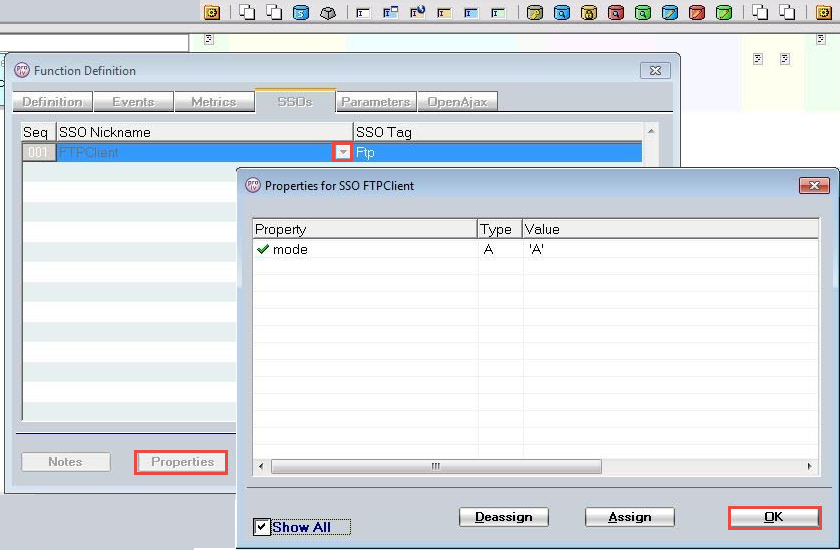Image resolution: width=840 pixels, height=550 pixels.
Task: Click the Assign button
Action: [x=629, y=517]
